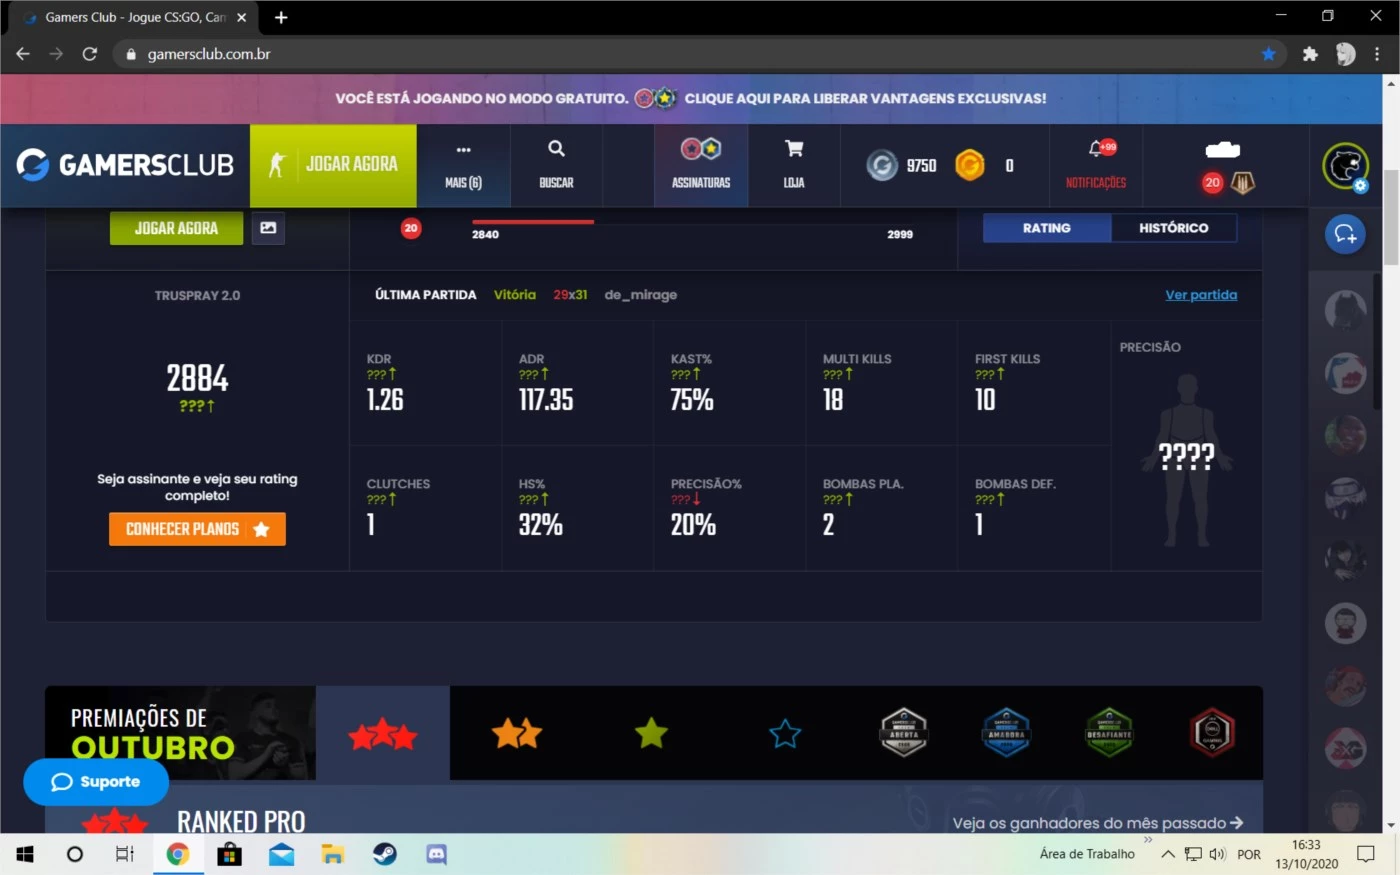Click the image icon beside JOGAR AGORA
This screenshot has width=1400, height=875.
(268, 228)
